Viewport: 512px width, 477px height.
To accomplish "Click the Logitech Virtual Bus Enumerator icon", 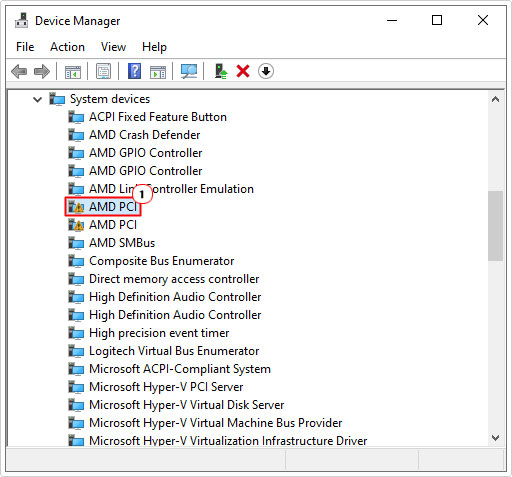I will [76, 351].
